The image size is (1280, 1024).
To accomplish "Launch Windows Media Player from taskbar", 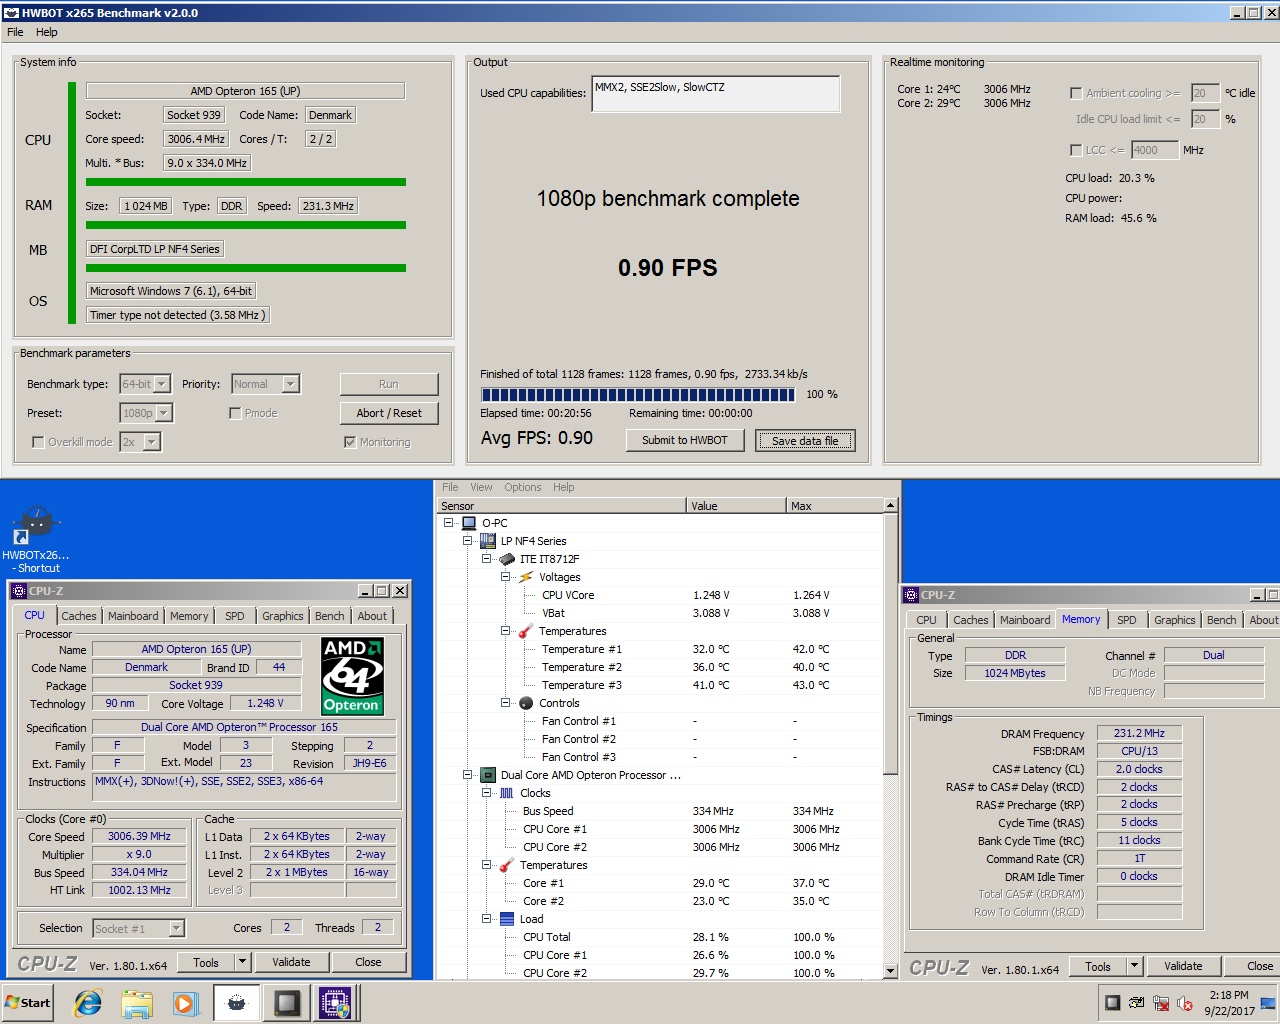I will [185, 1003].
